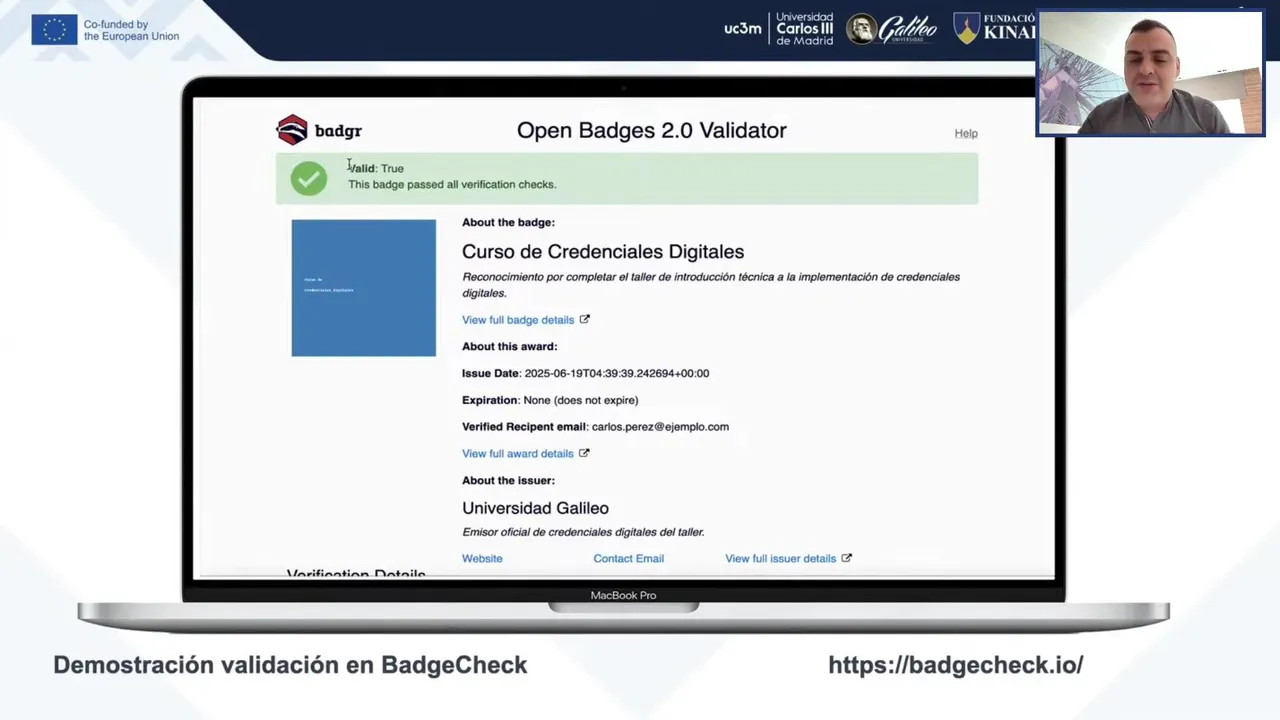Select the issue date value 2025-06-19

coord(617,373)
